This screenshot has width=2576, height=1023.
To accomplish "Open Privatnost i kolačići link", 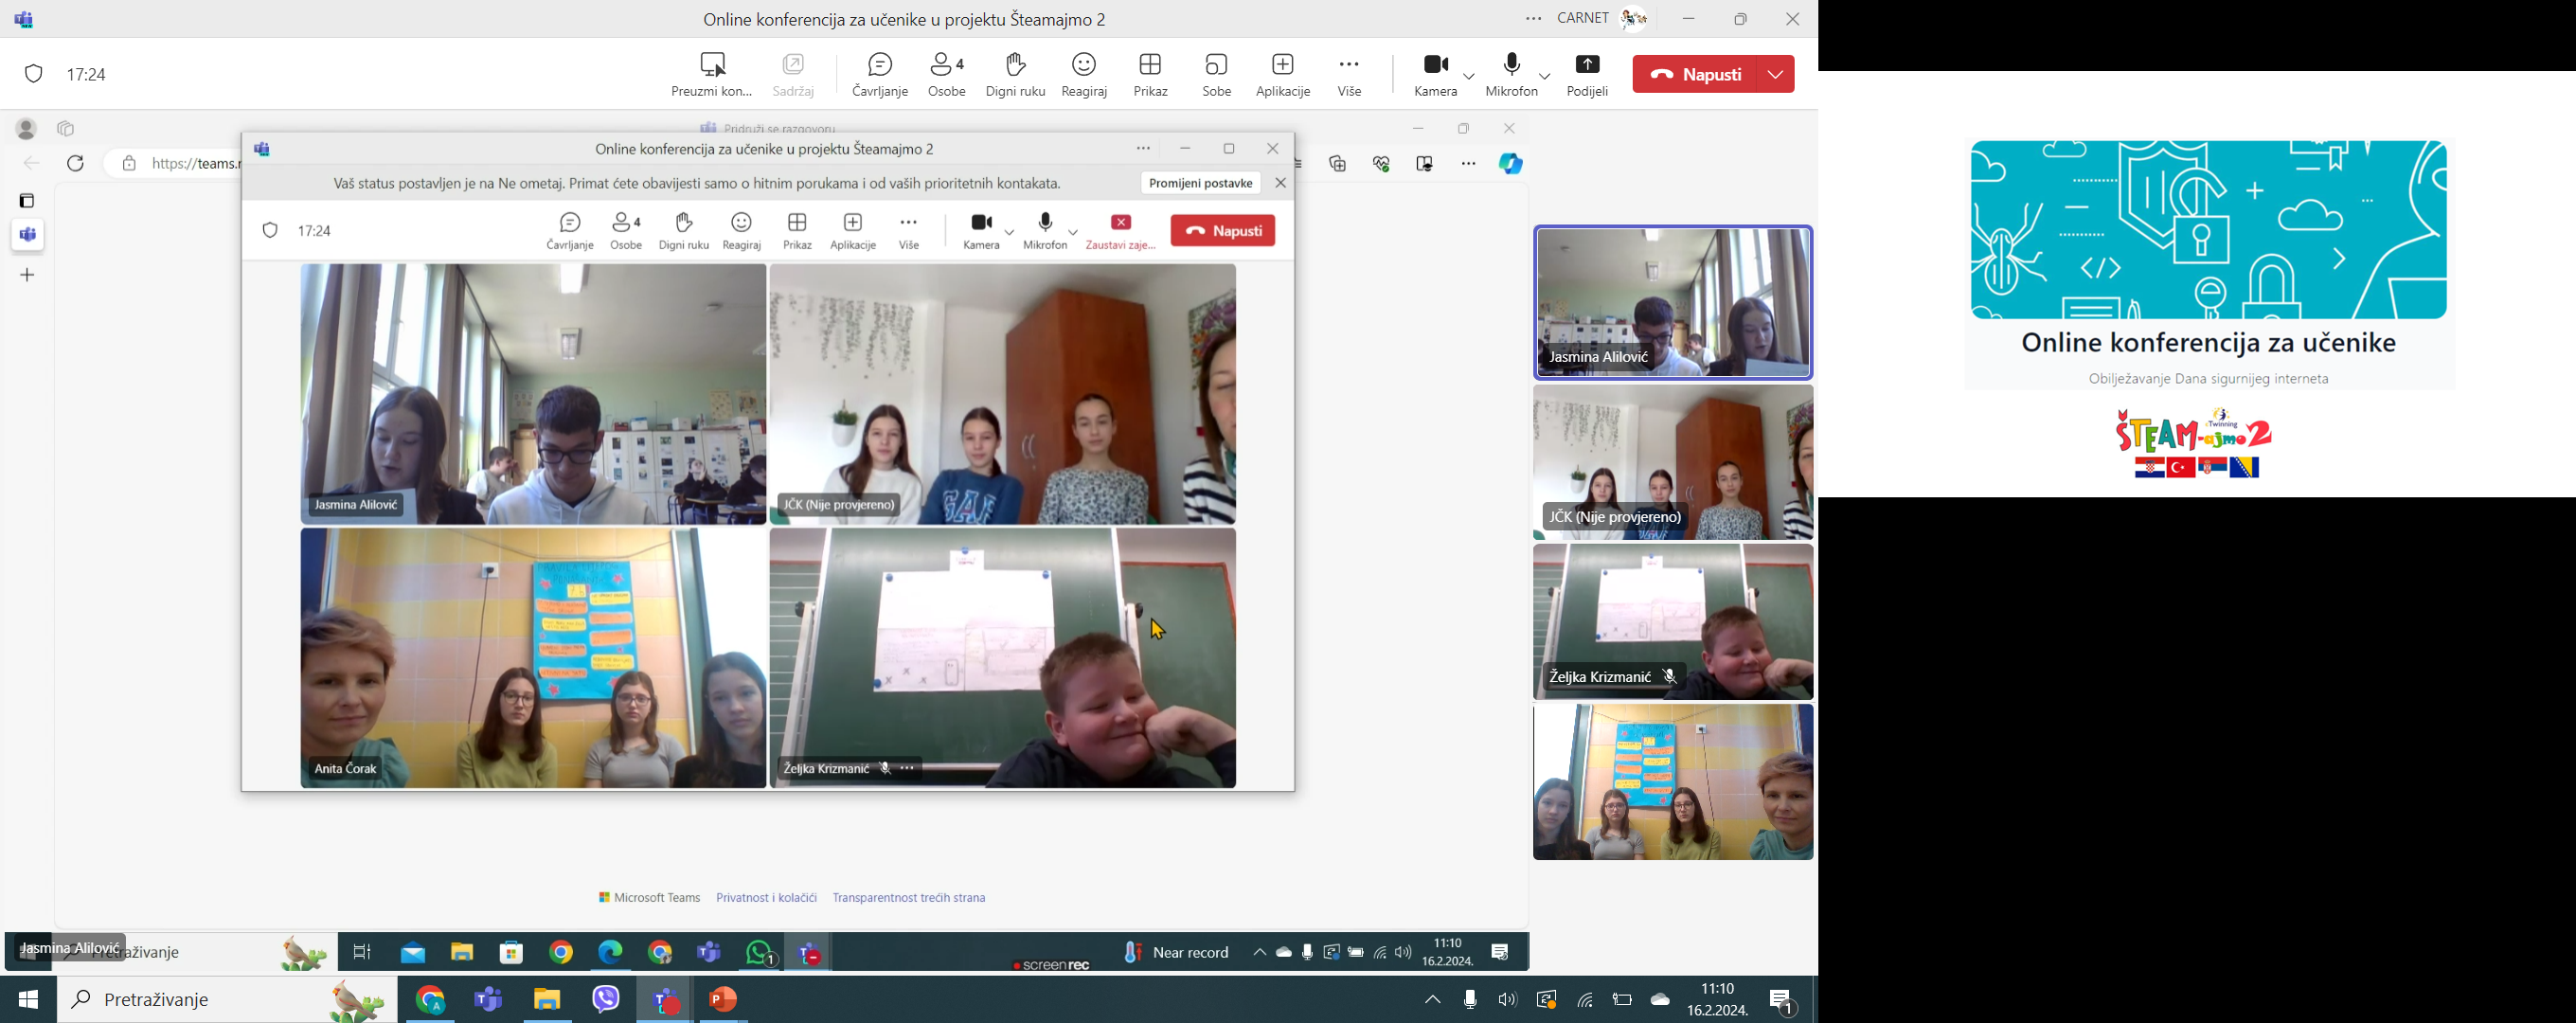I will point(766,898).
